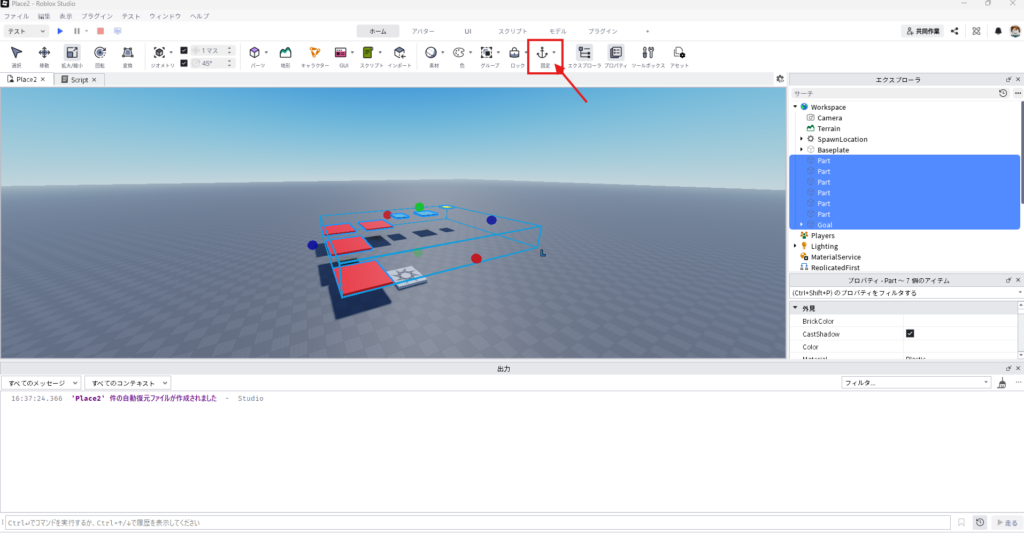Image resolution: width=1024 pixels, height=549 pixels.
Task: Click the 共同作業 collaborate button
Action: [922, 31]
